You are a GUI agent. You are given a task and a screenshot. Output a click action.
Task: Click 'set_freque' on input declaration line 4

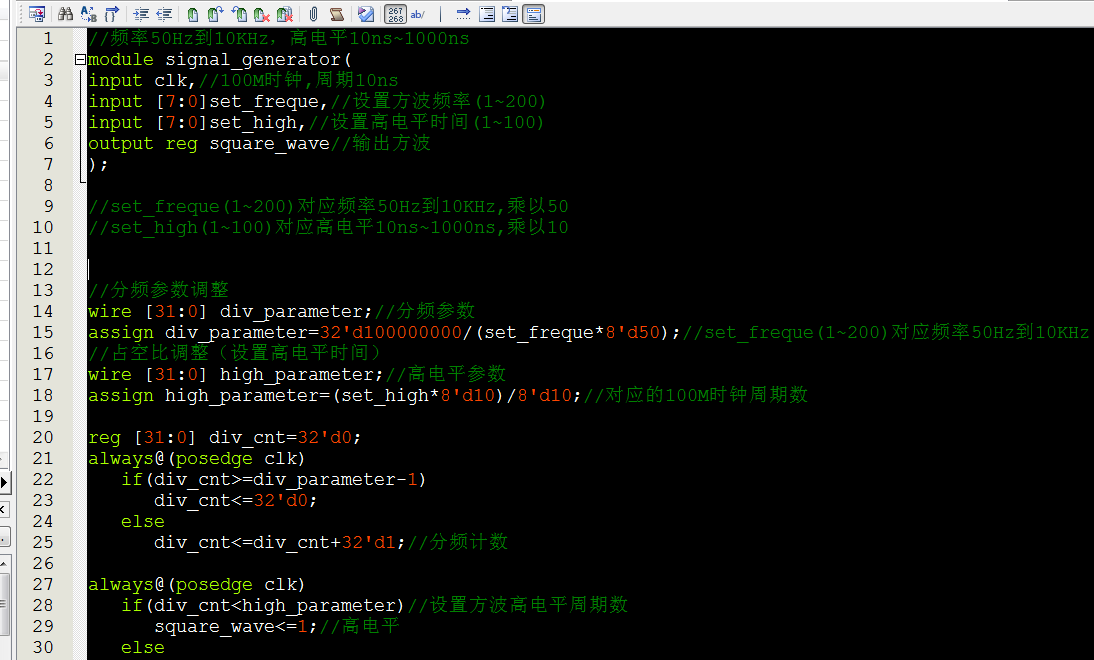[x=264, y=102]
